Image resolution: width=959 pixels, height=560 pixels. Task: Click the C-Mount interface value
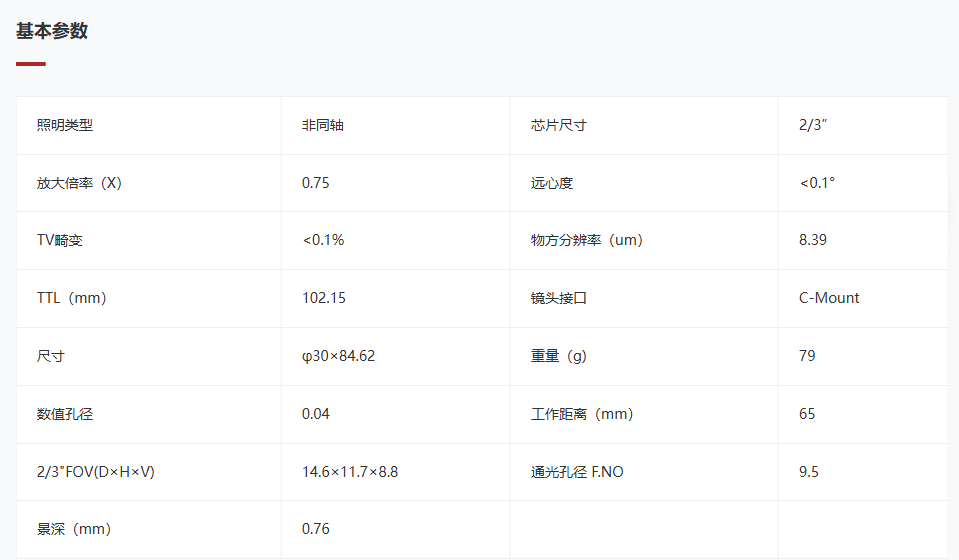(x=829, y=298)
